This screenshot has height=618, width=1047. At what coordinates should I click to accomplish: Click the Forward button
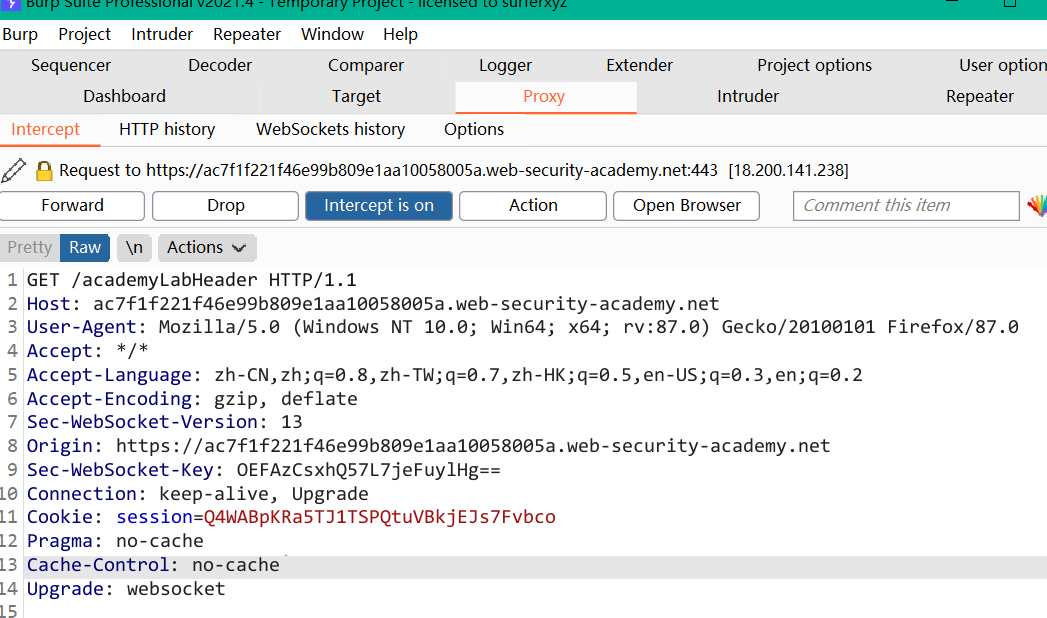72,206
